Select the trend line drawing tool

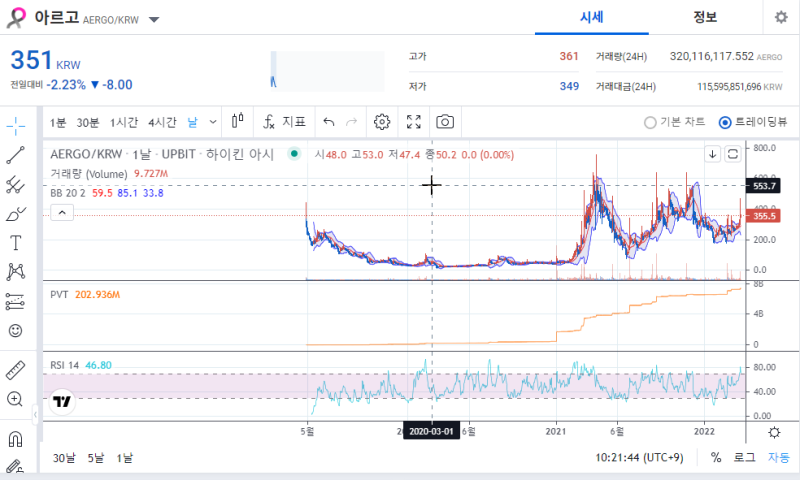[x=16, y=155]
